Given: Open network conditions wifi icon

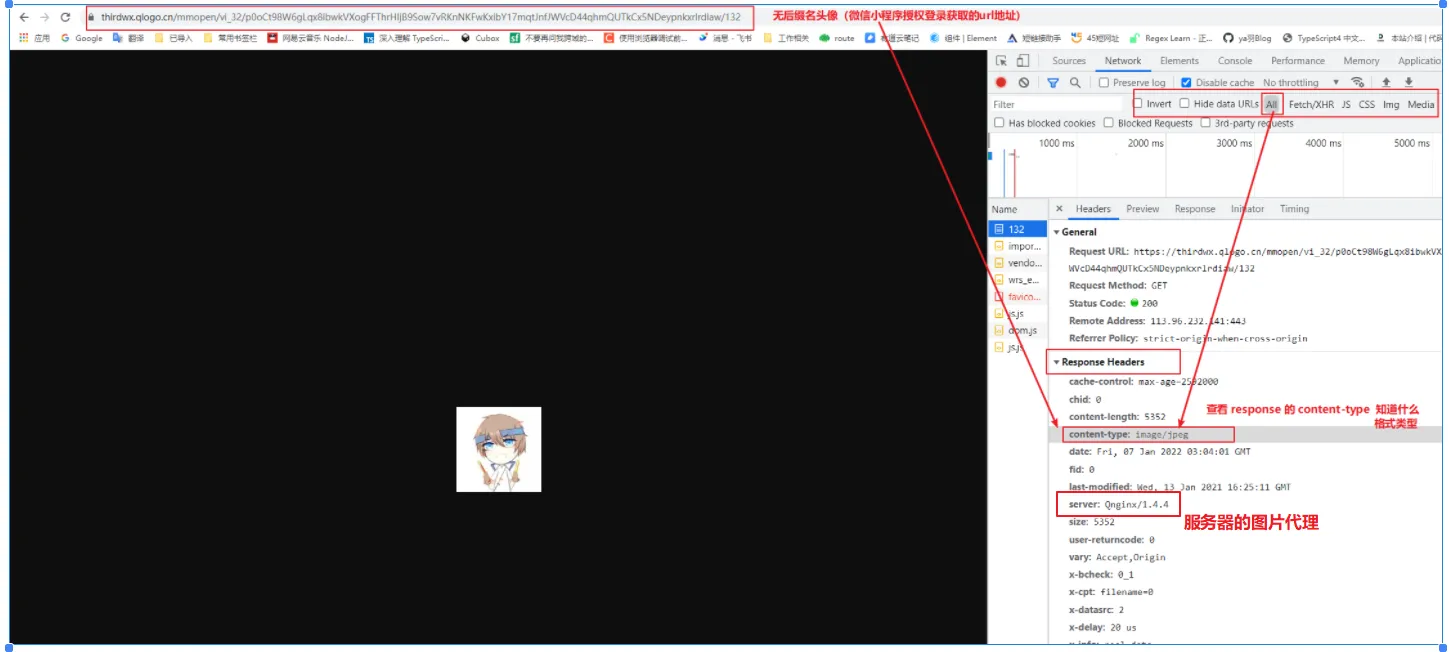Looking at the screenshot, I should click(x=1357, y=83).
